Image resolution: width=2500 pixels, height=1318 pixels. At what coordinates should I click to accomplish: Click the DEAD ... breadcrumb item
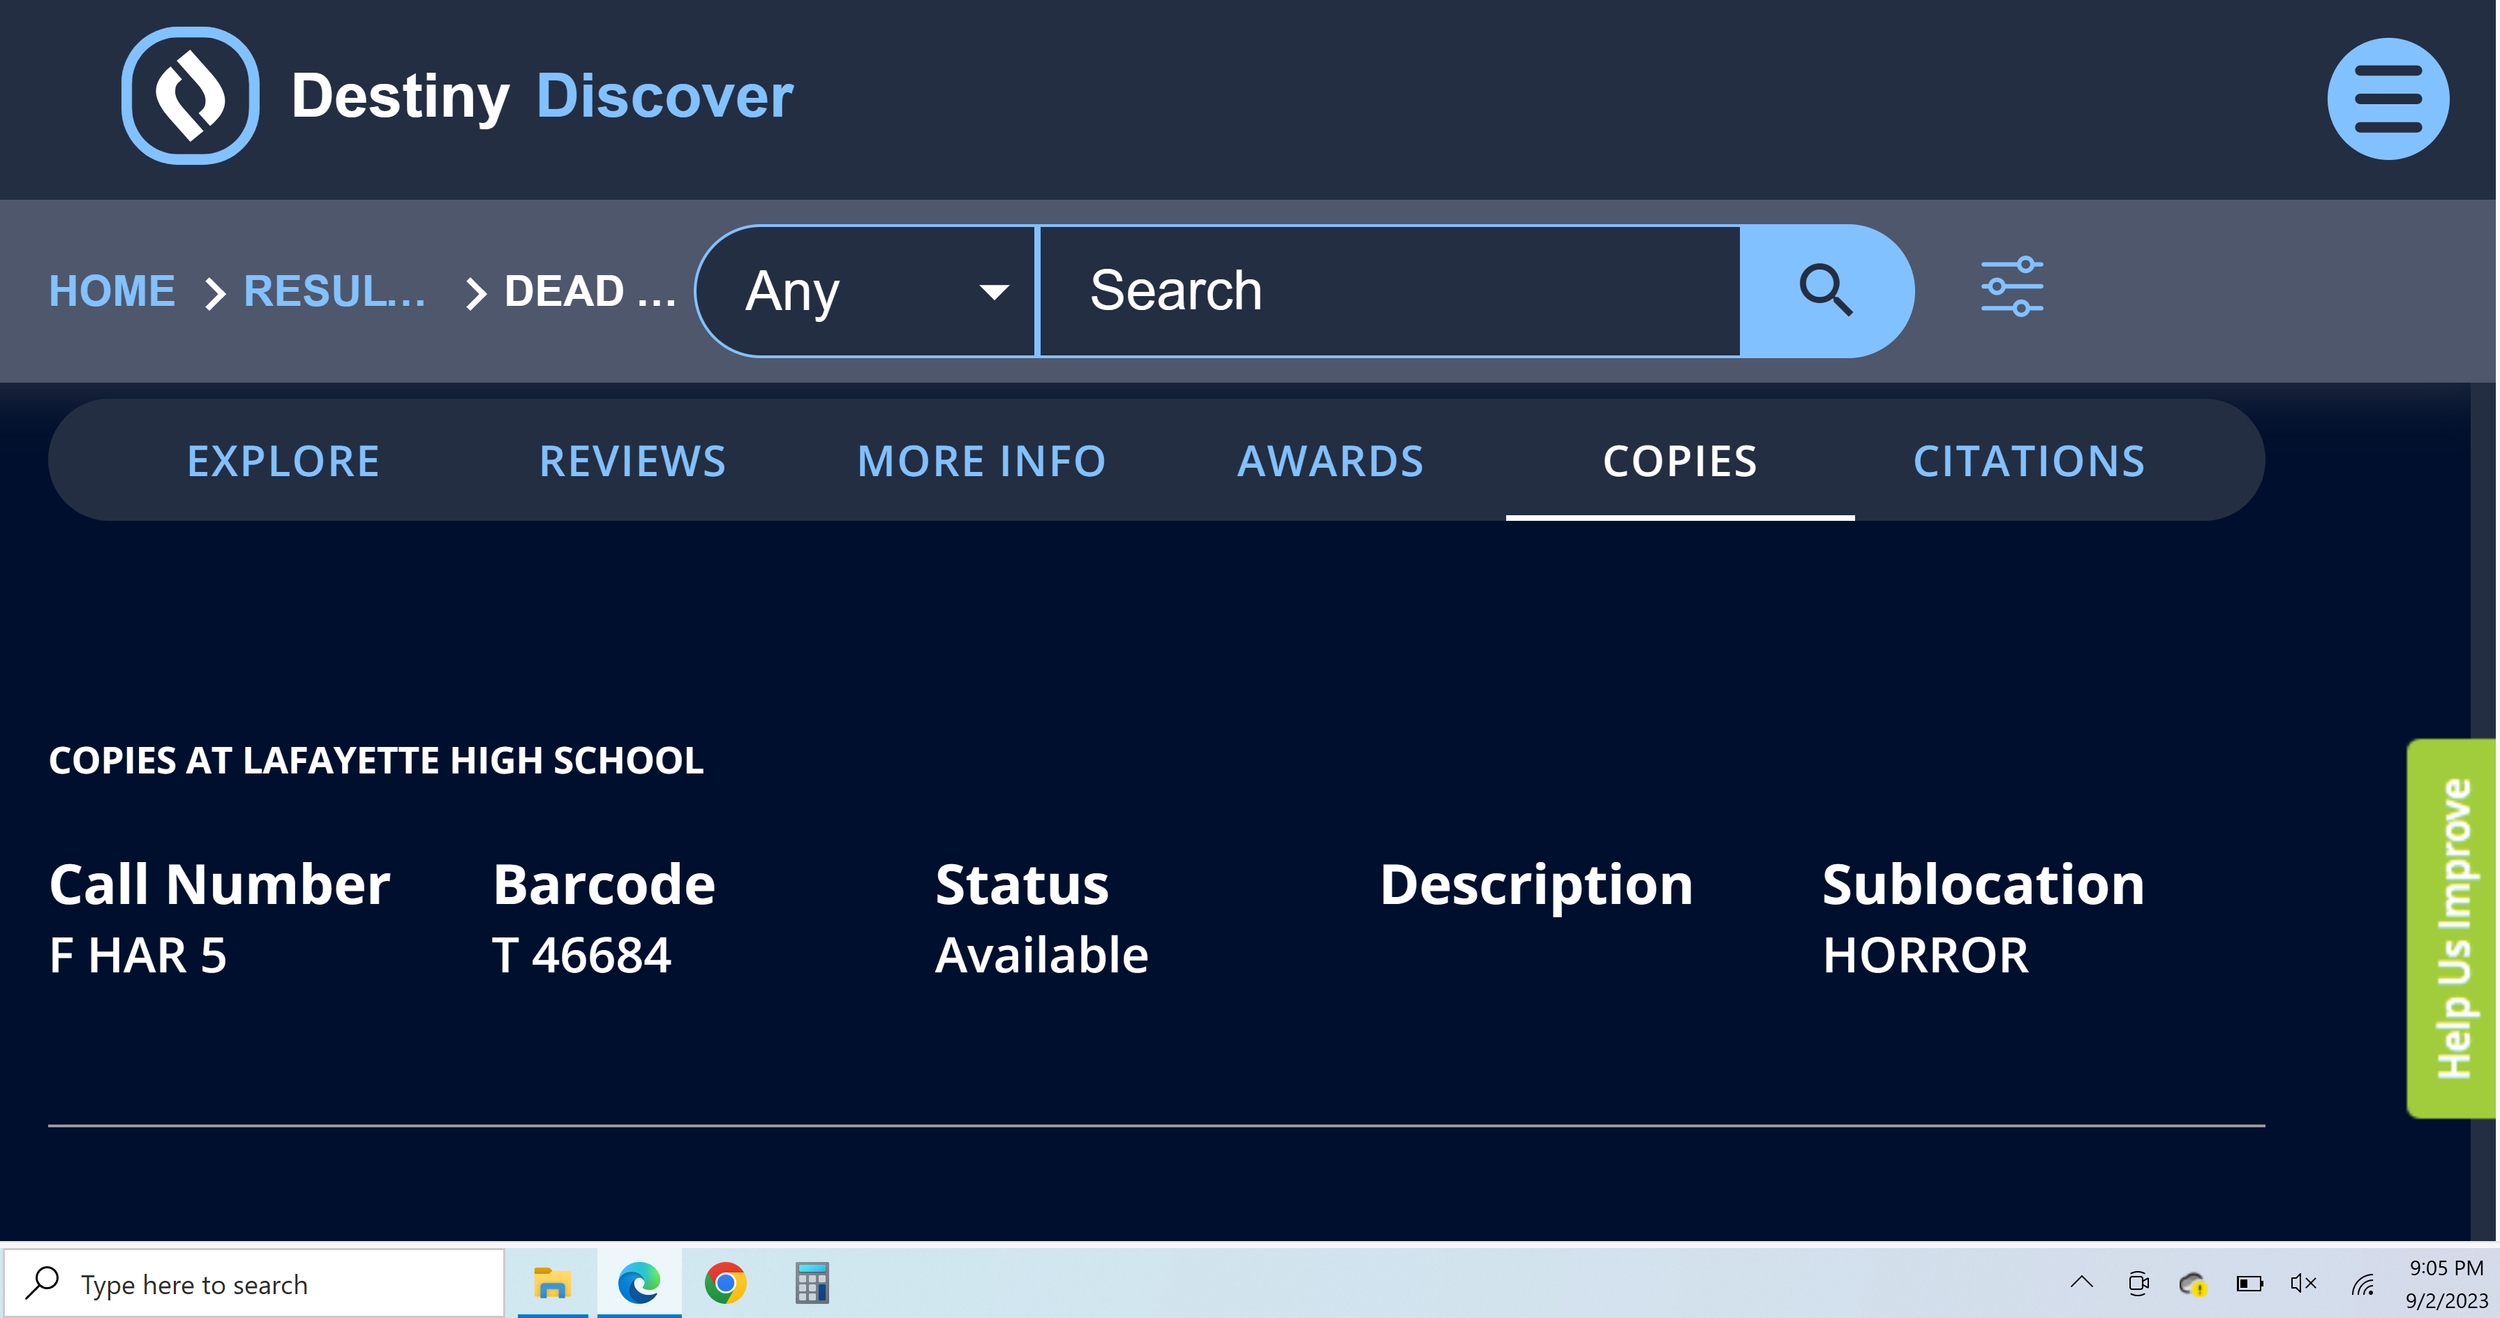click(x=590, y=291)
